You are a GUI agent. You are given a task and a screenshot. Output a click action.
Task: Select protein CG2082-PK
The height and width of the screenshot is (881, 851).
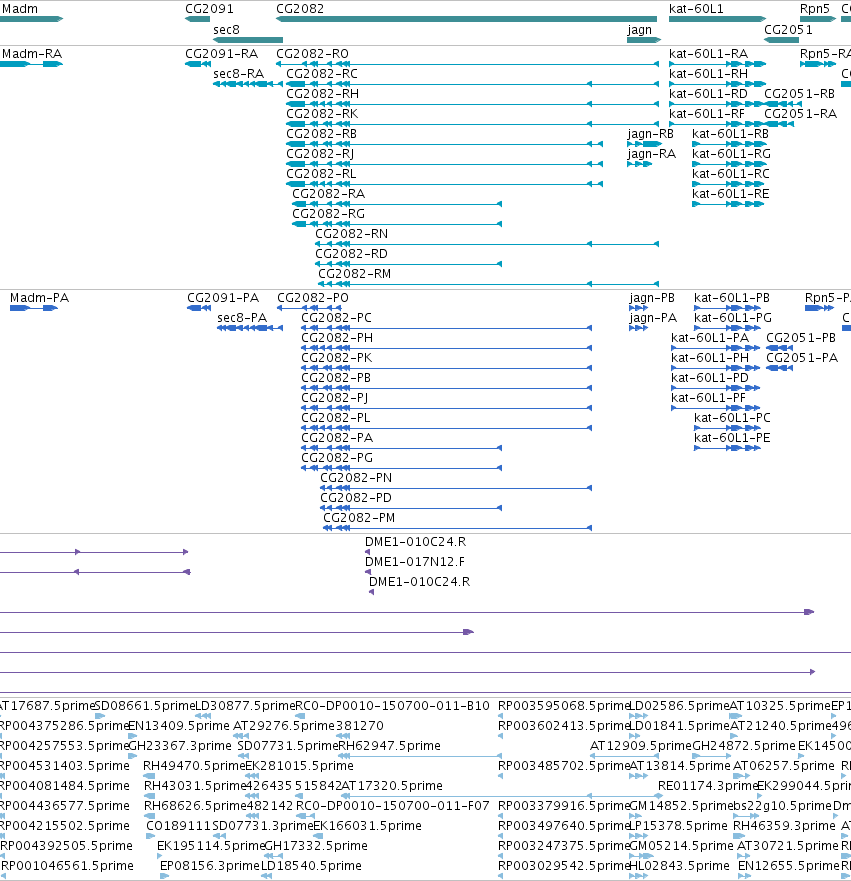coord(336,358)
